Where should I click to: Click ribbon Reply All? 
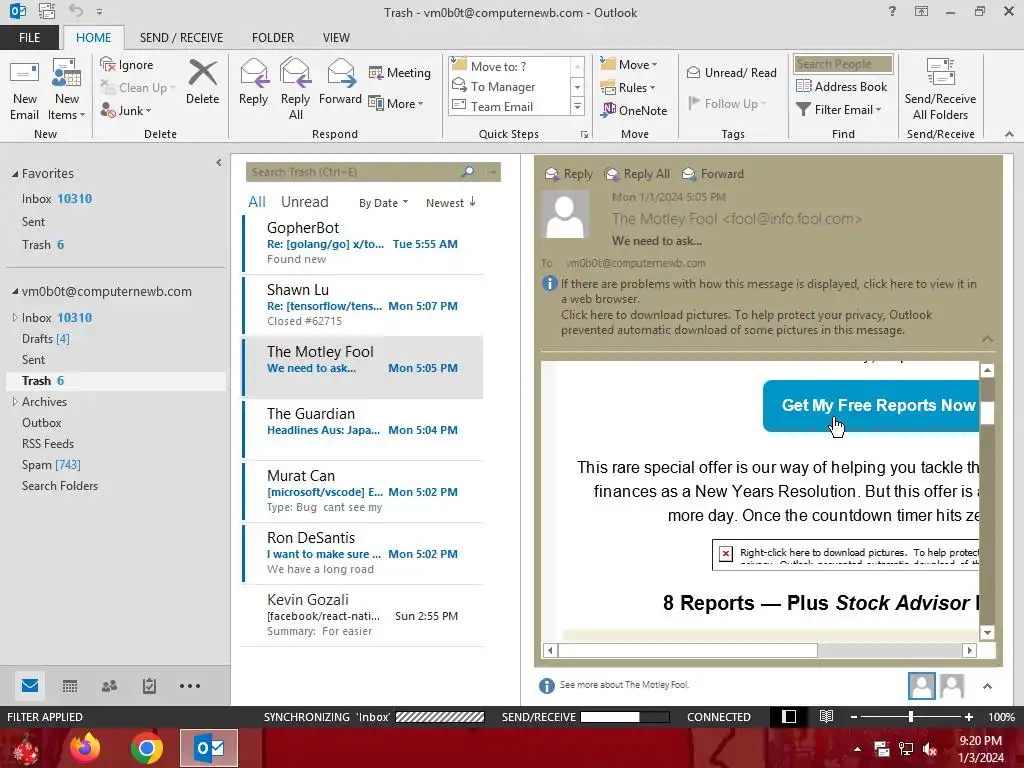pyautogui.click(x=295, y=90)
